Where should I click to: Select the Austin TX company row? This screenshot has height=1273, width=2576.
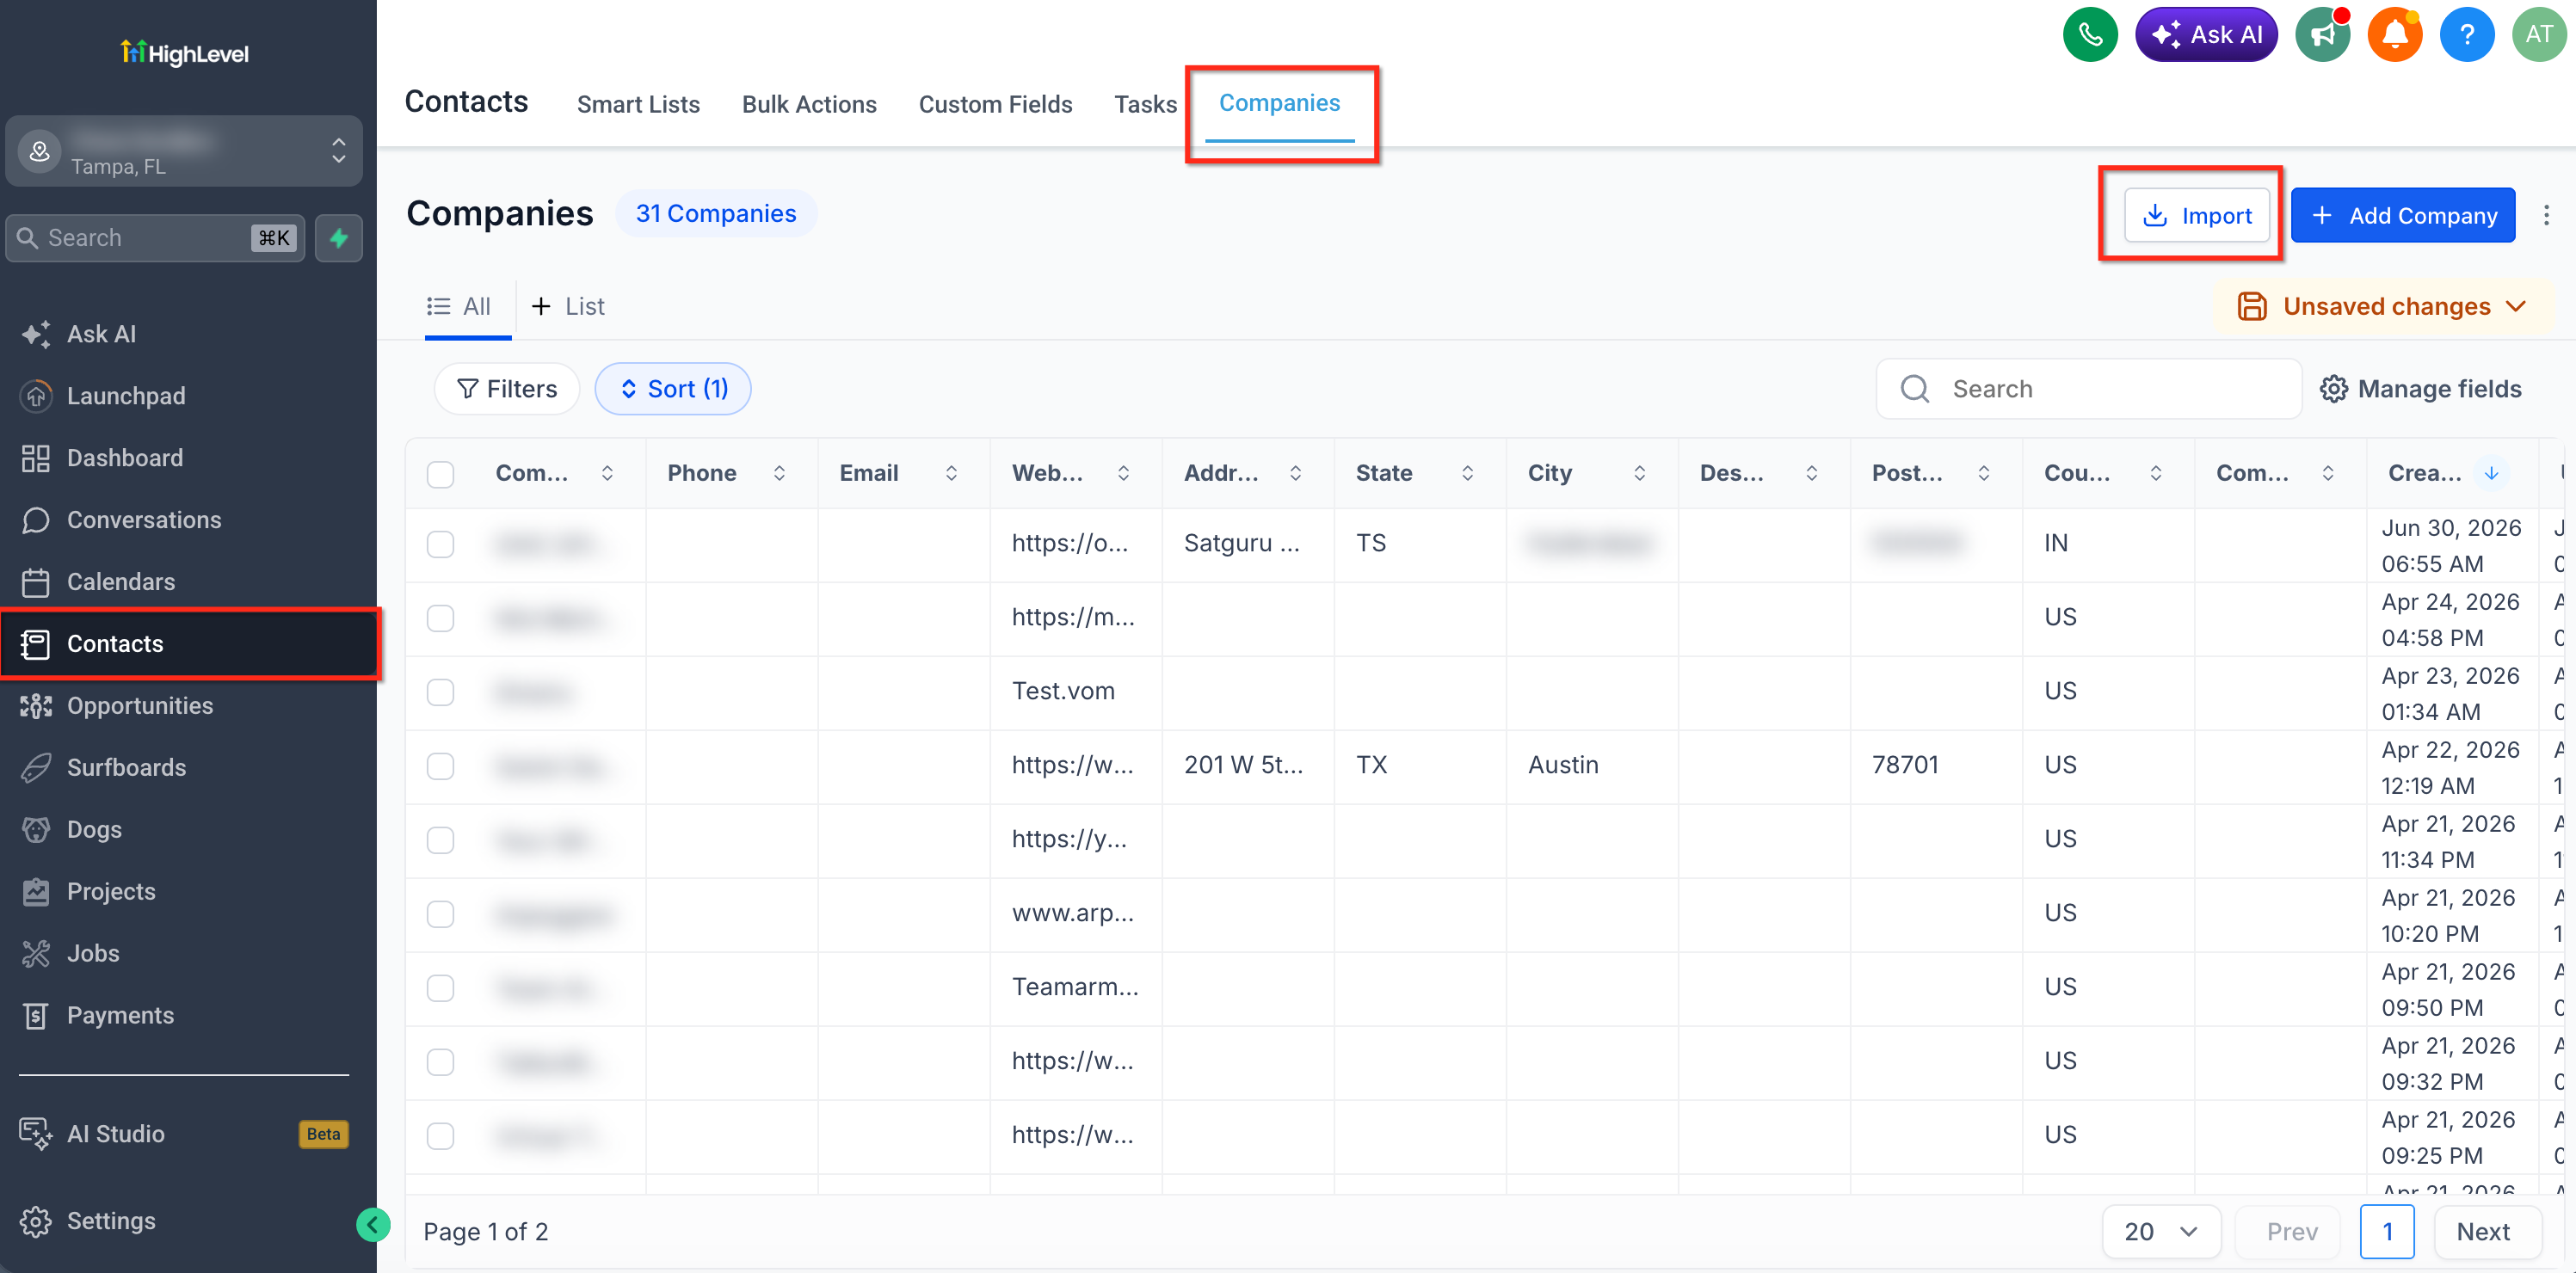[440, 766]
